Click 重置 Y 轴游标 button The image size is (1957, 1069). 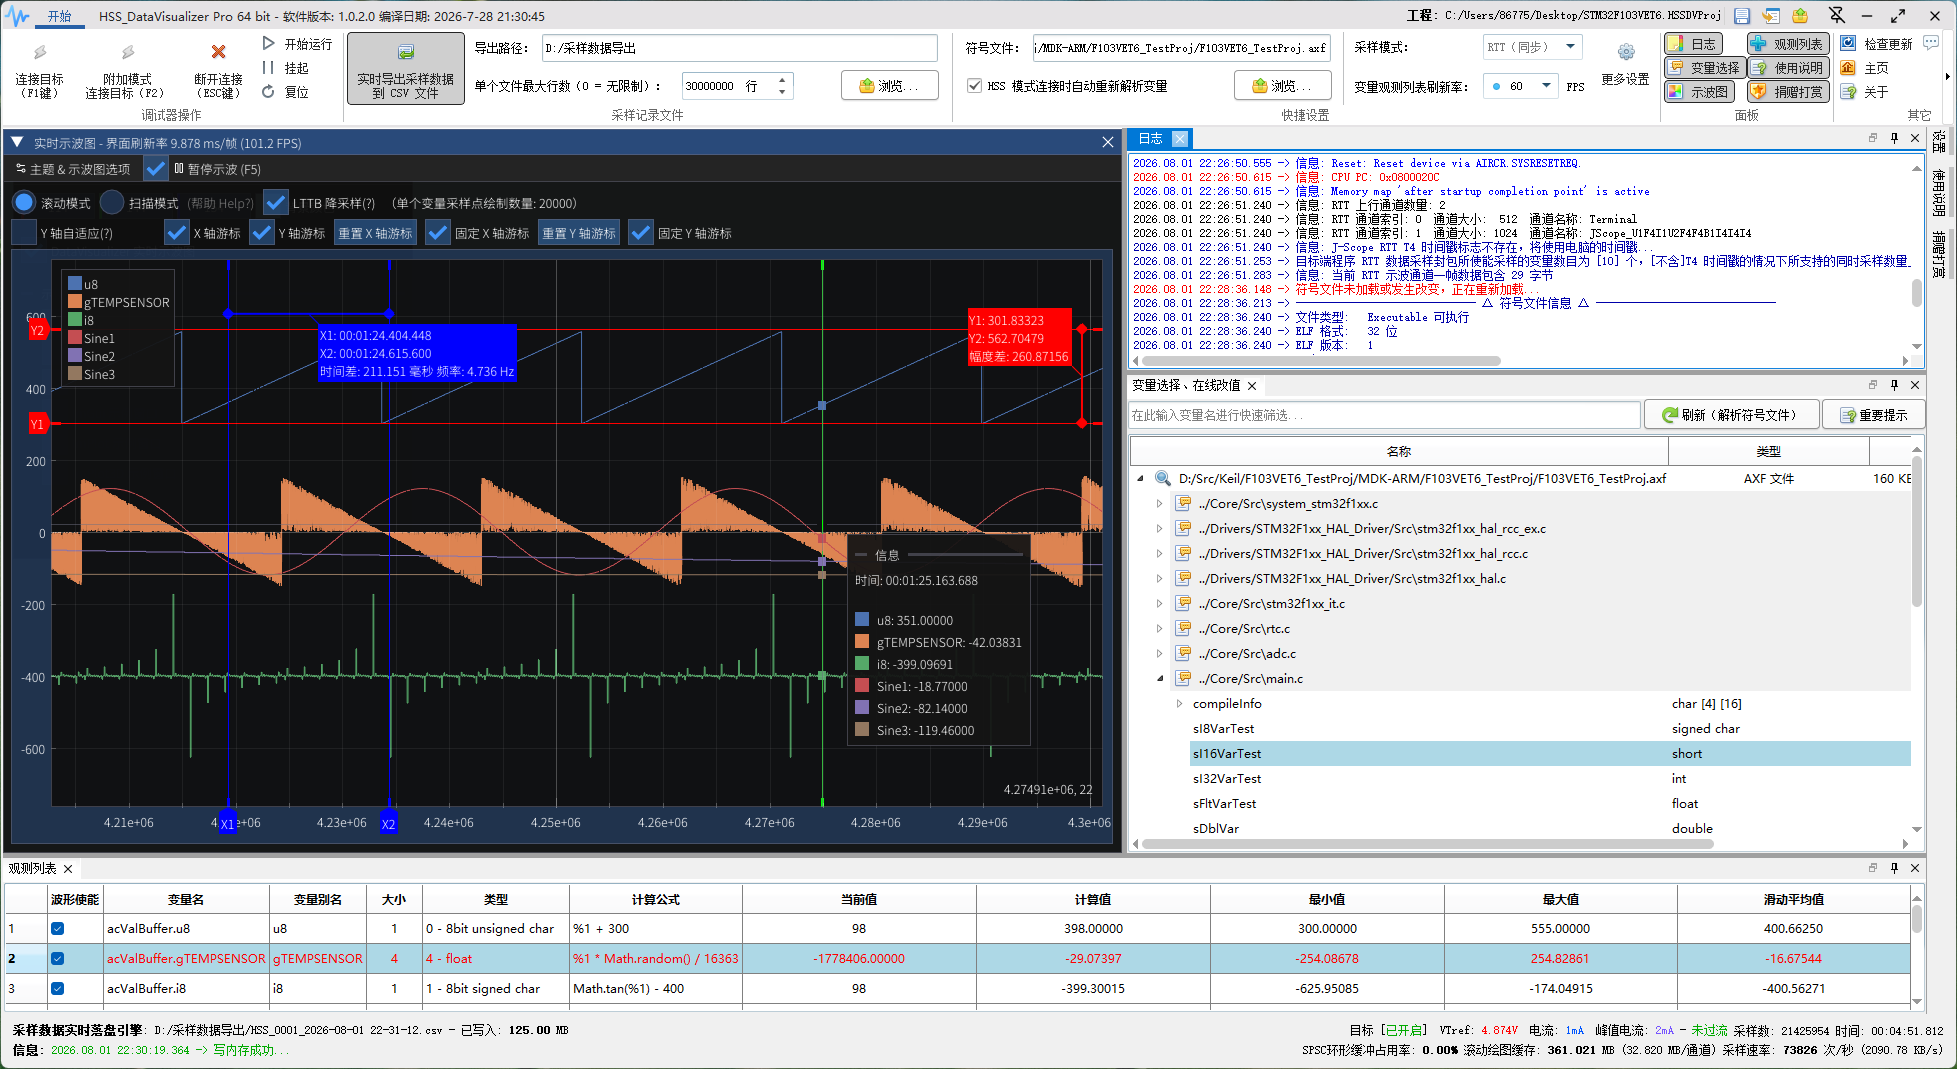(x=579, y=232)
